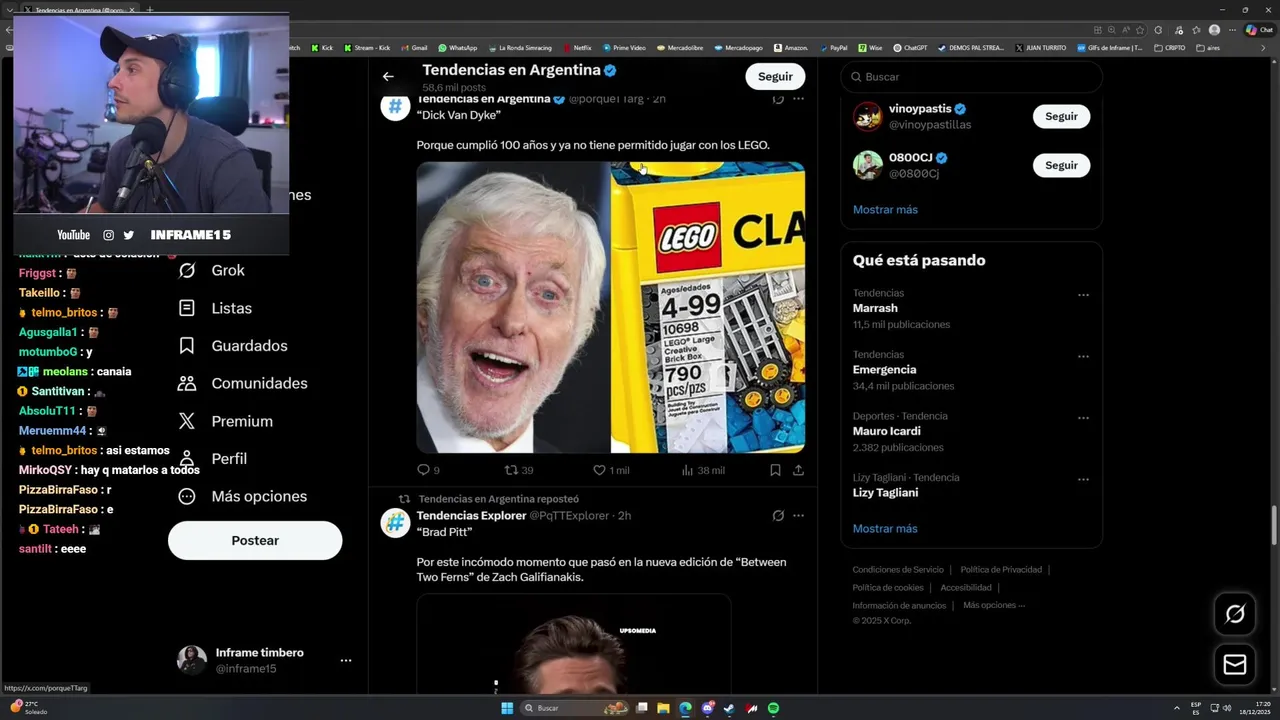Like the Dick Van Dyke post
The image size is (1280, 720).
[610, 470]
